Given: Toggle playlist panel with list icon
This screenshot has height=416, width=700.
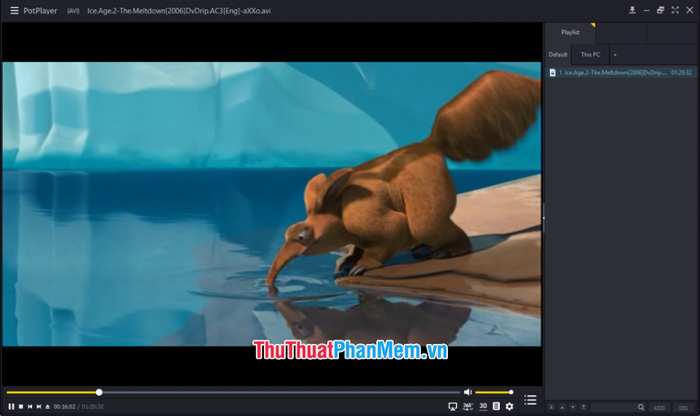Looking at the screenshot, I should point(530,399).
